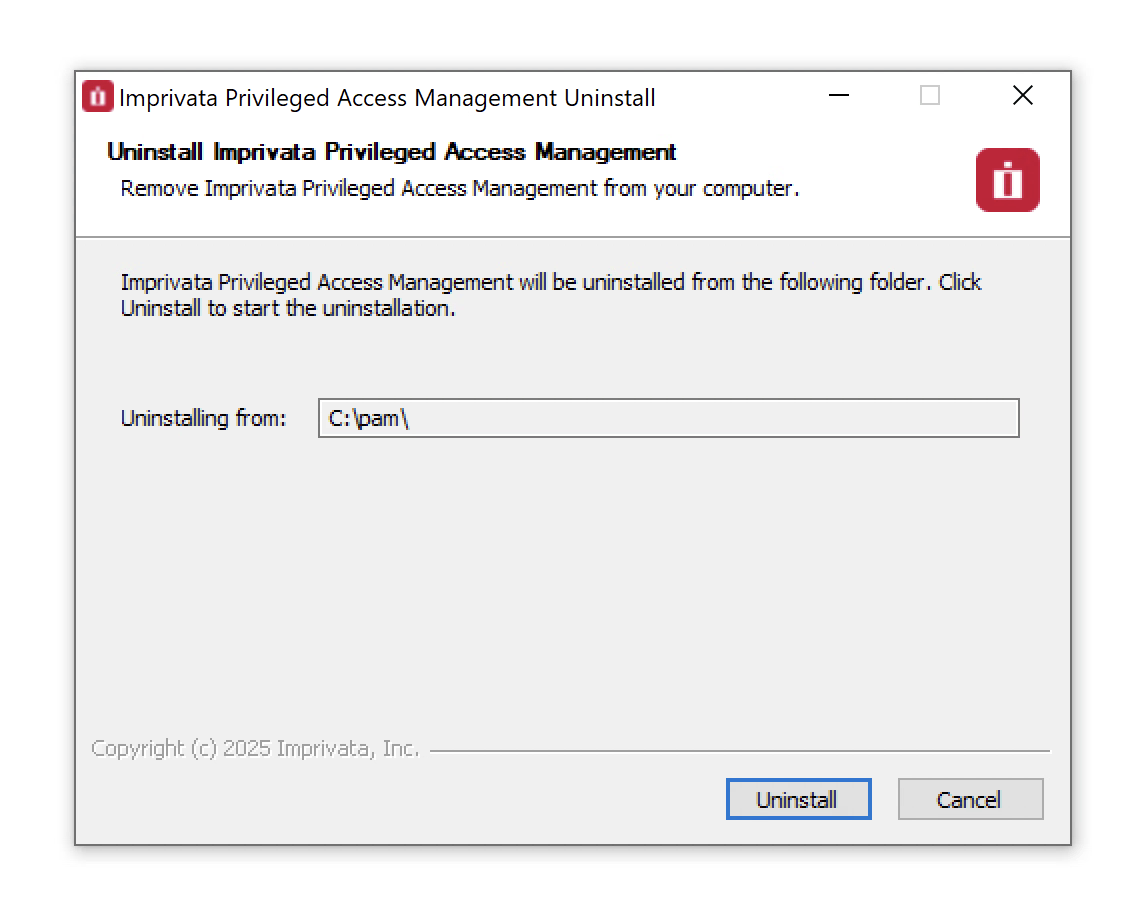Click the small Imprivata icon in title bar

[97, 97]
